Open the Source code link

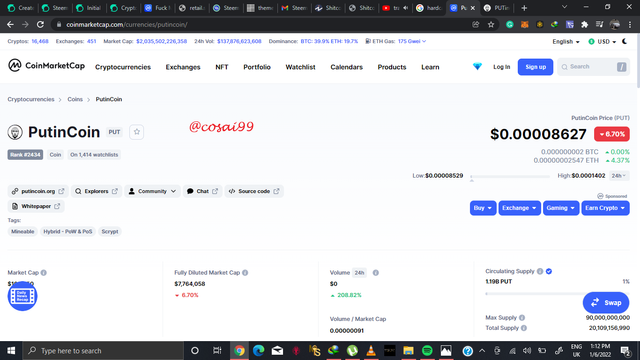click(x=254, y=191)
